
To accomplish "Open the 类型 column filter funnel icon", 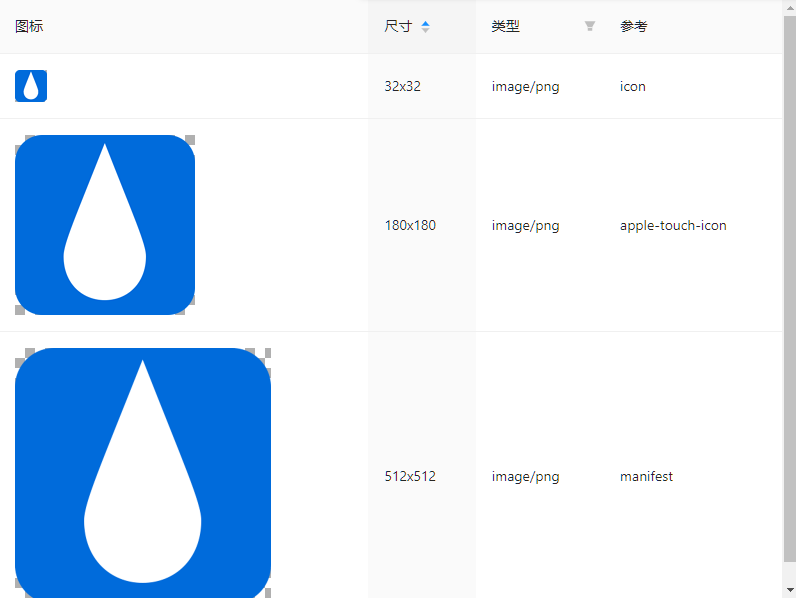I will tap(590, 27).
